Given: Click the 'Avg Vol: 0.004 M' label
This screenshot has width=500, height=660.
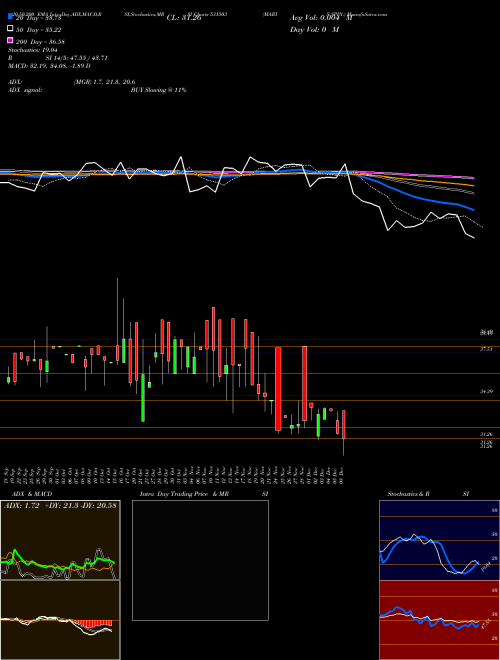Looking at the screenshot, I should [x=320, y=18].
